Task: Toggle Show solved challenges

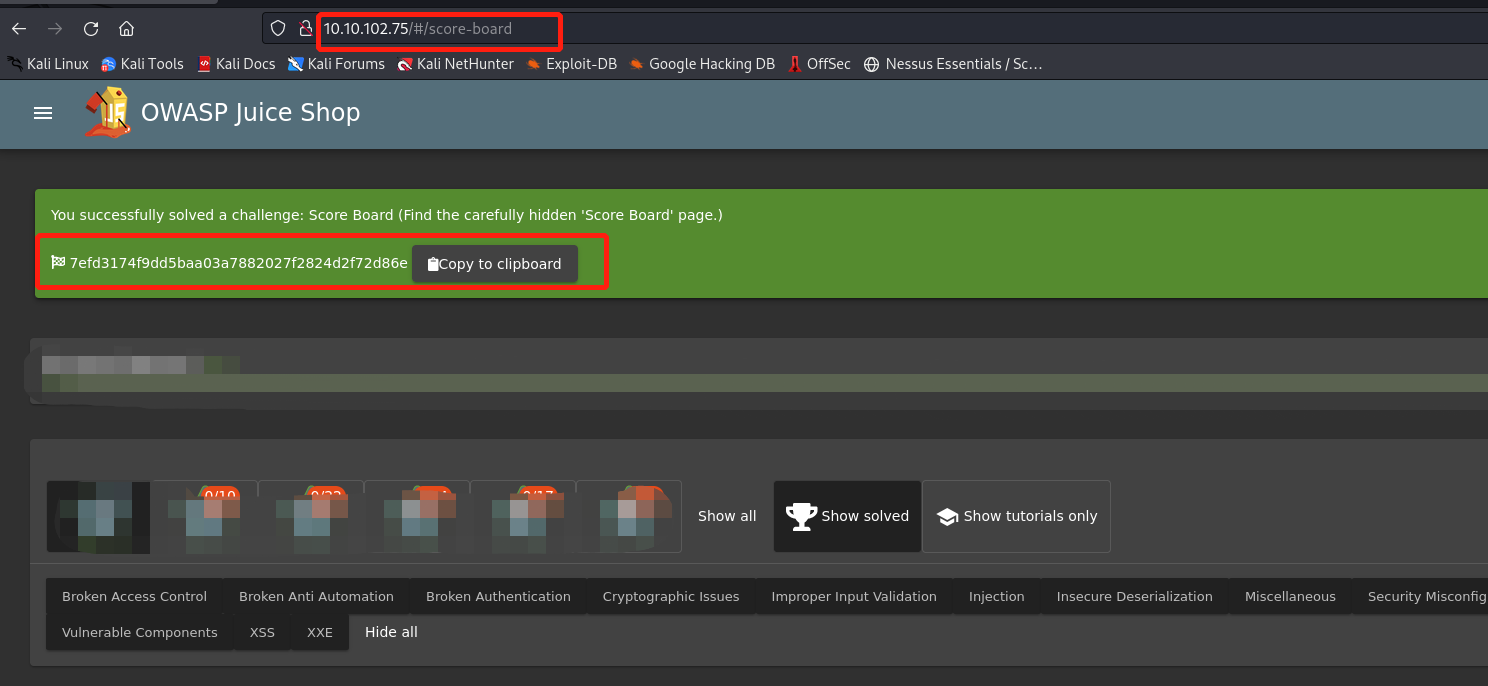Action: click(847, 516)
